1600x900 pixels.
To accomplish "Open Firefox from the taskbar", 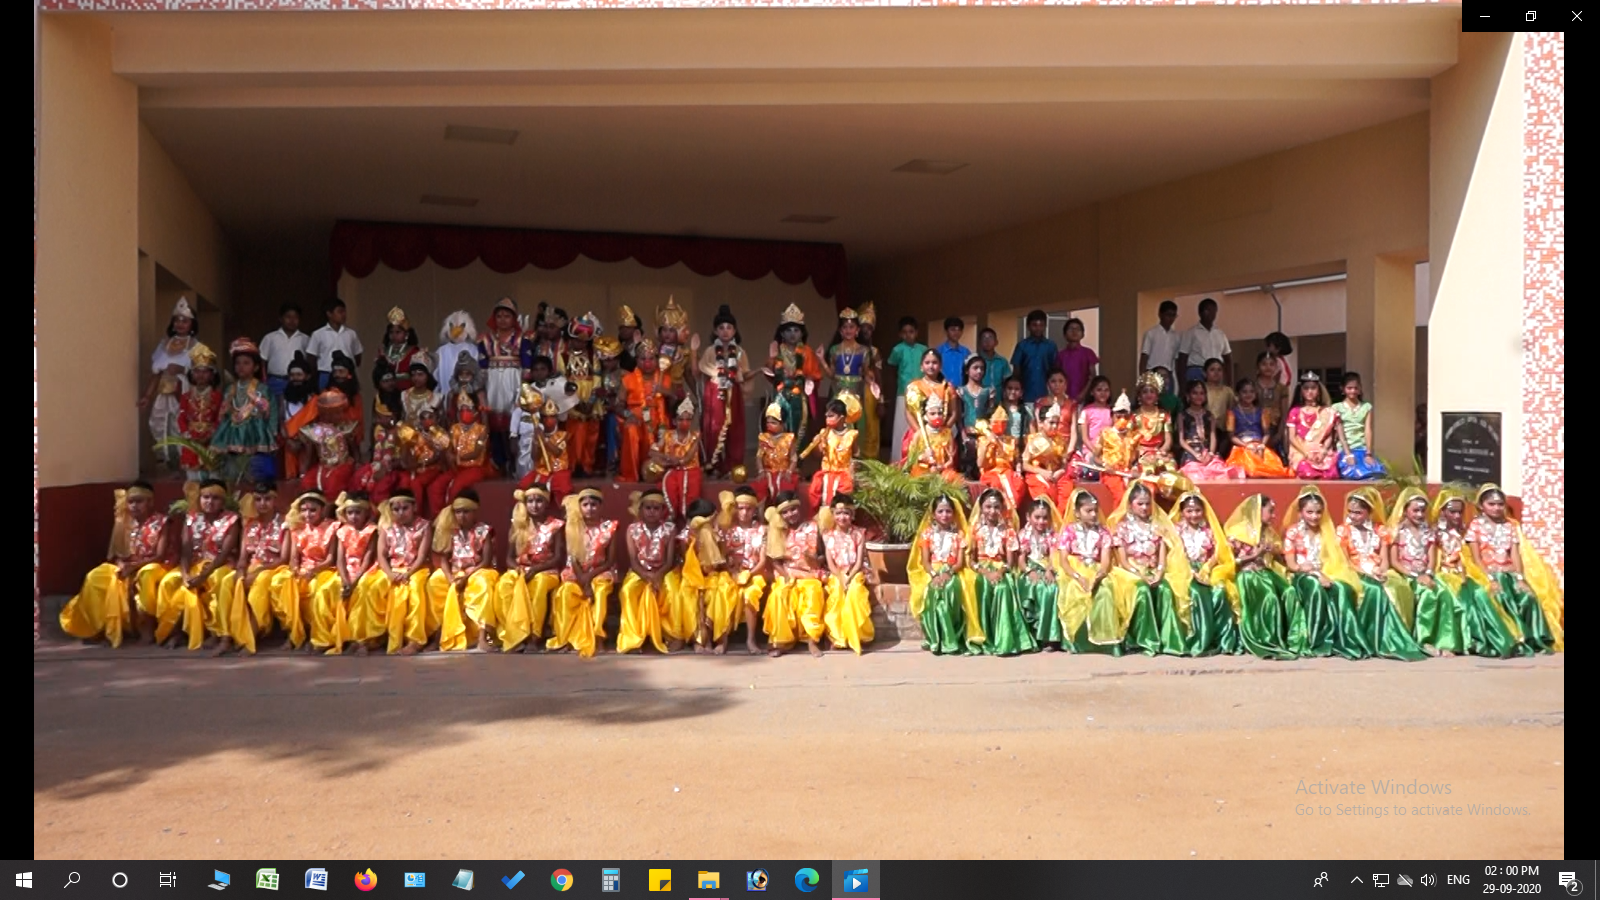I will point(365,880).
